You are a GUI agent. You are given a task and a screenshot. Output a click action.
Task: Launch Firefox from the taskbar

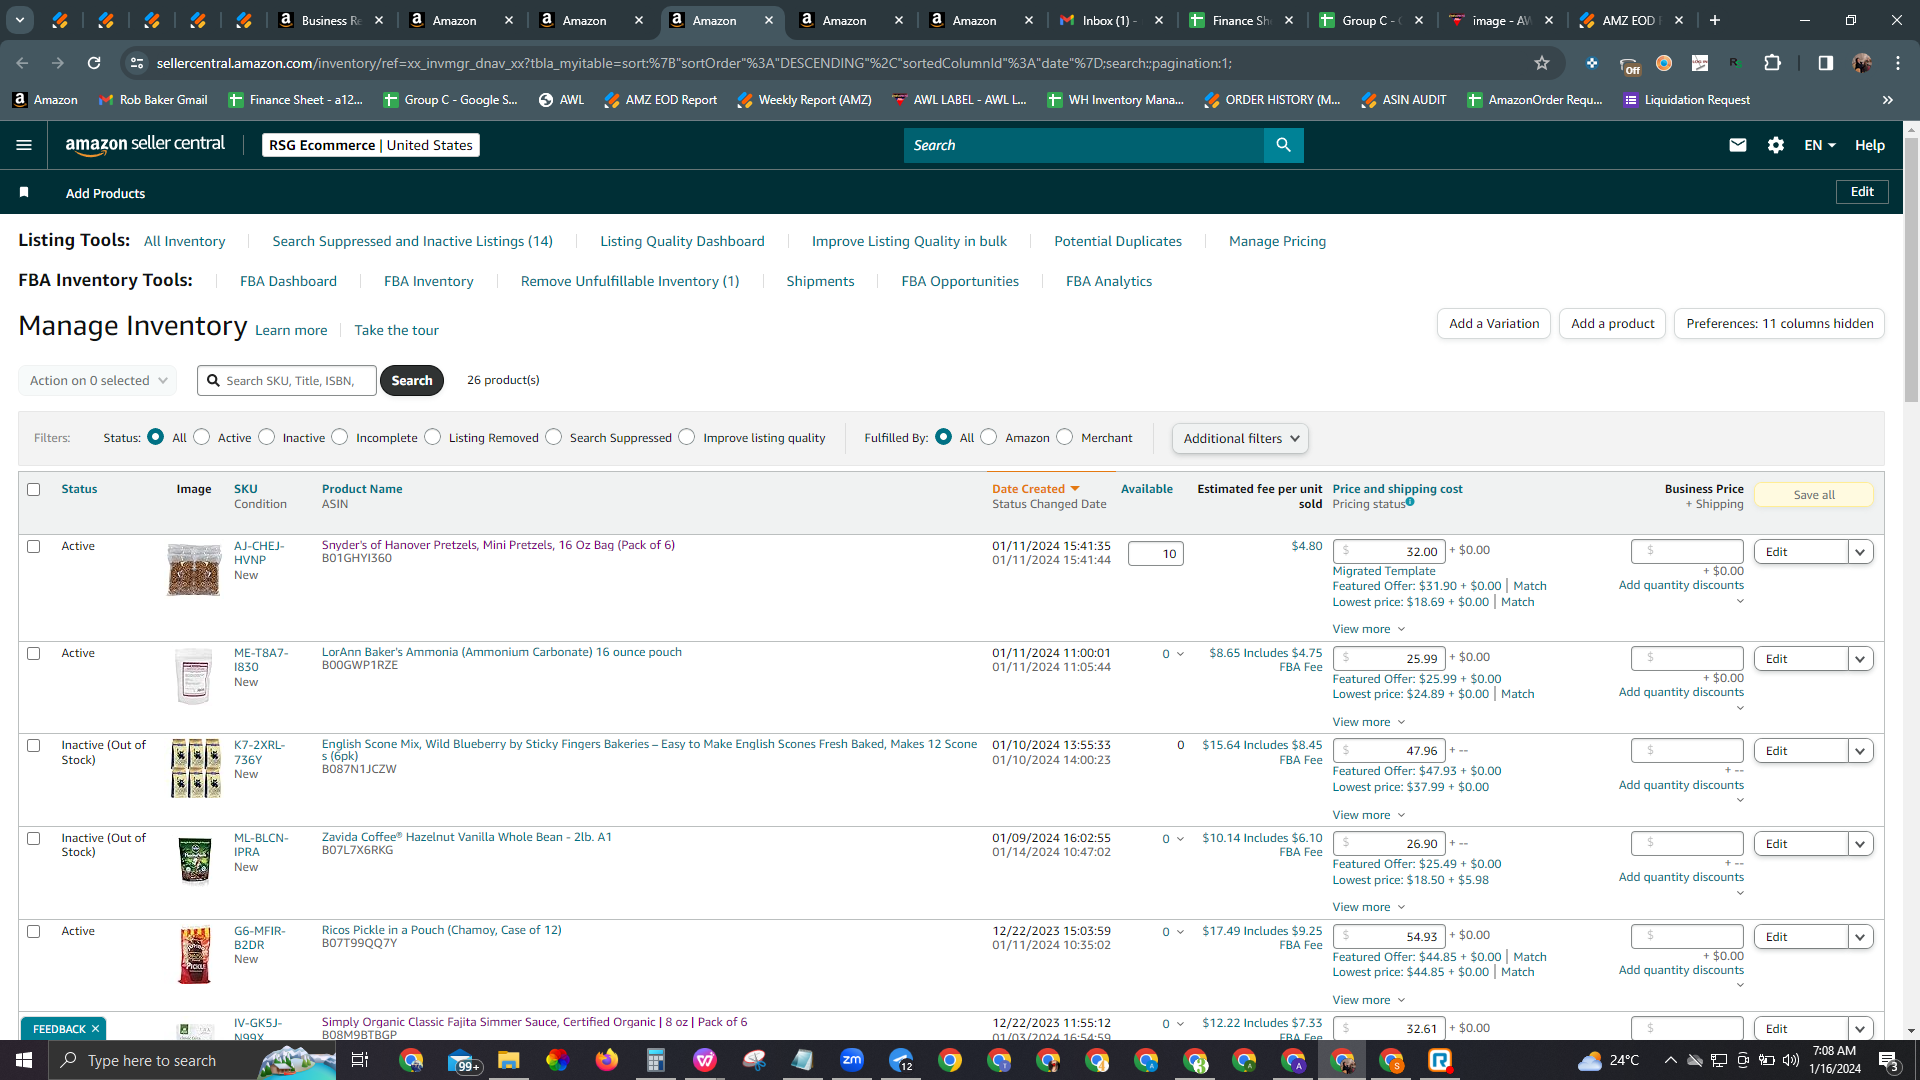point(607,1060)
